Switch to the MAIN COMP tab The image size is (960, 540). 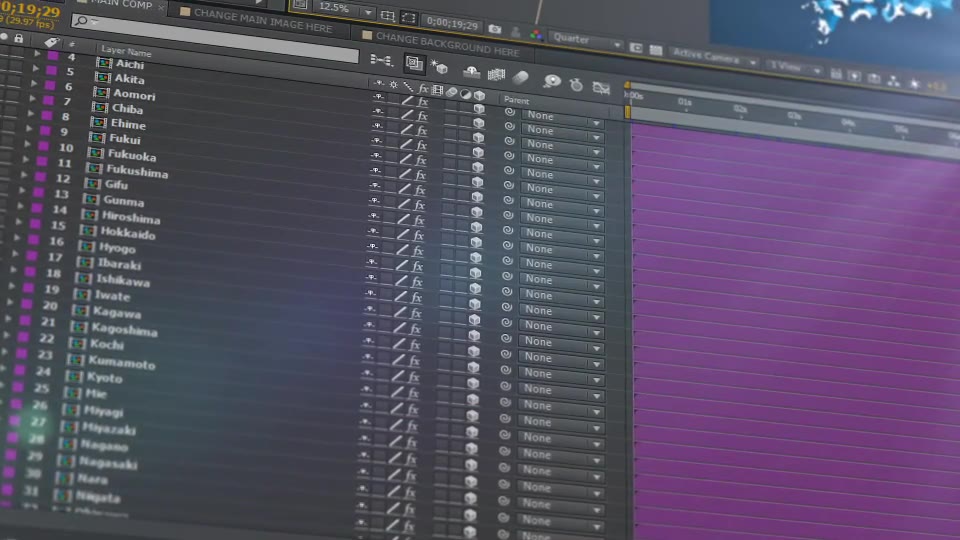121,4
